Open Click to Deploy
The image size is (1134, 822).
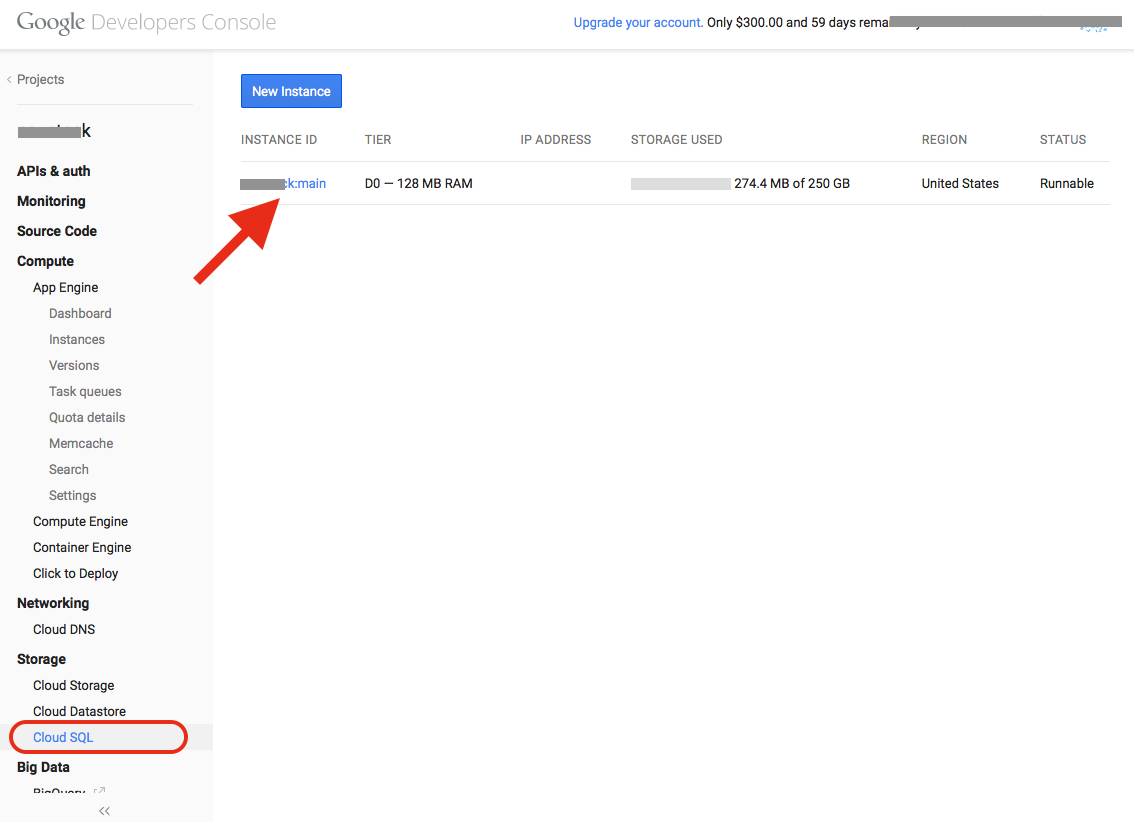[x=75, y=574]
